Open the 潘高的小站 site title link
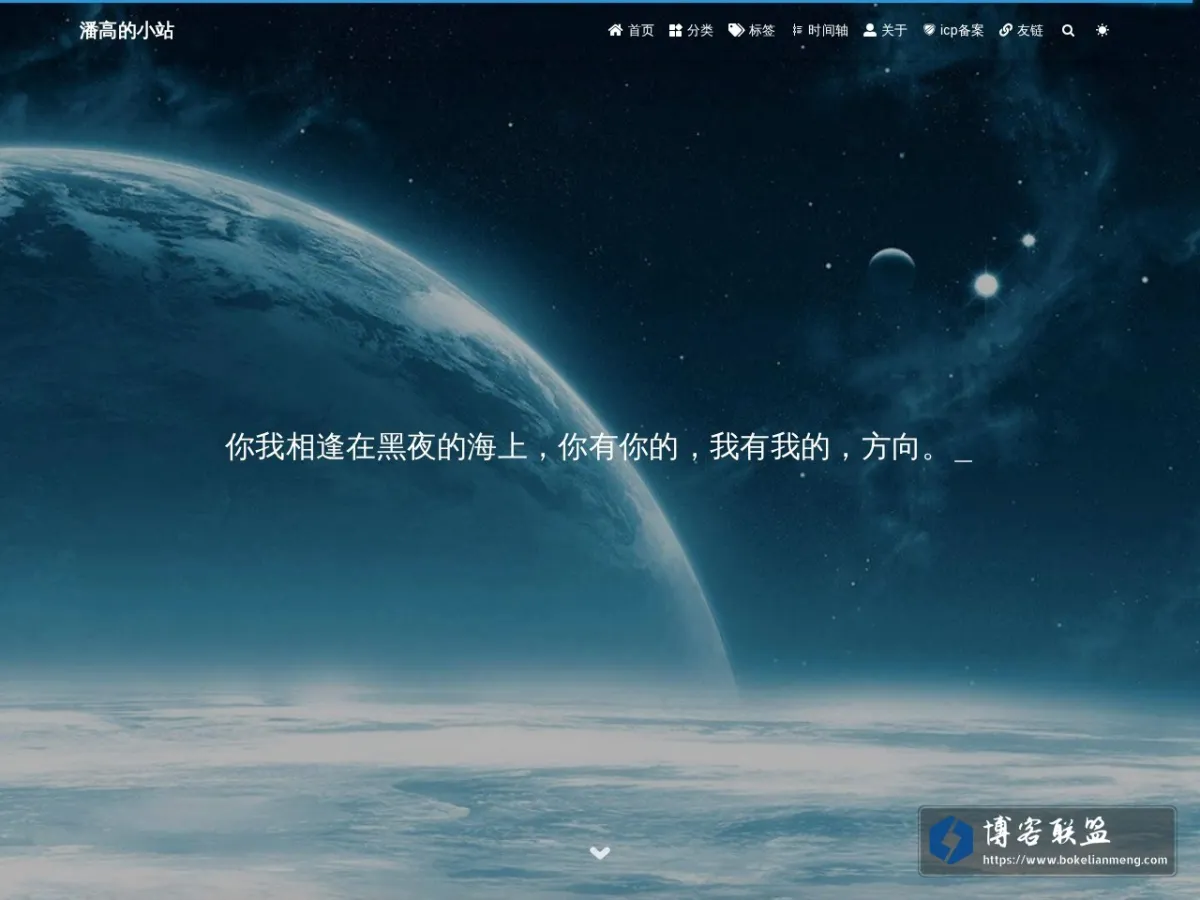 point(127,31)
